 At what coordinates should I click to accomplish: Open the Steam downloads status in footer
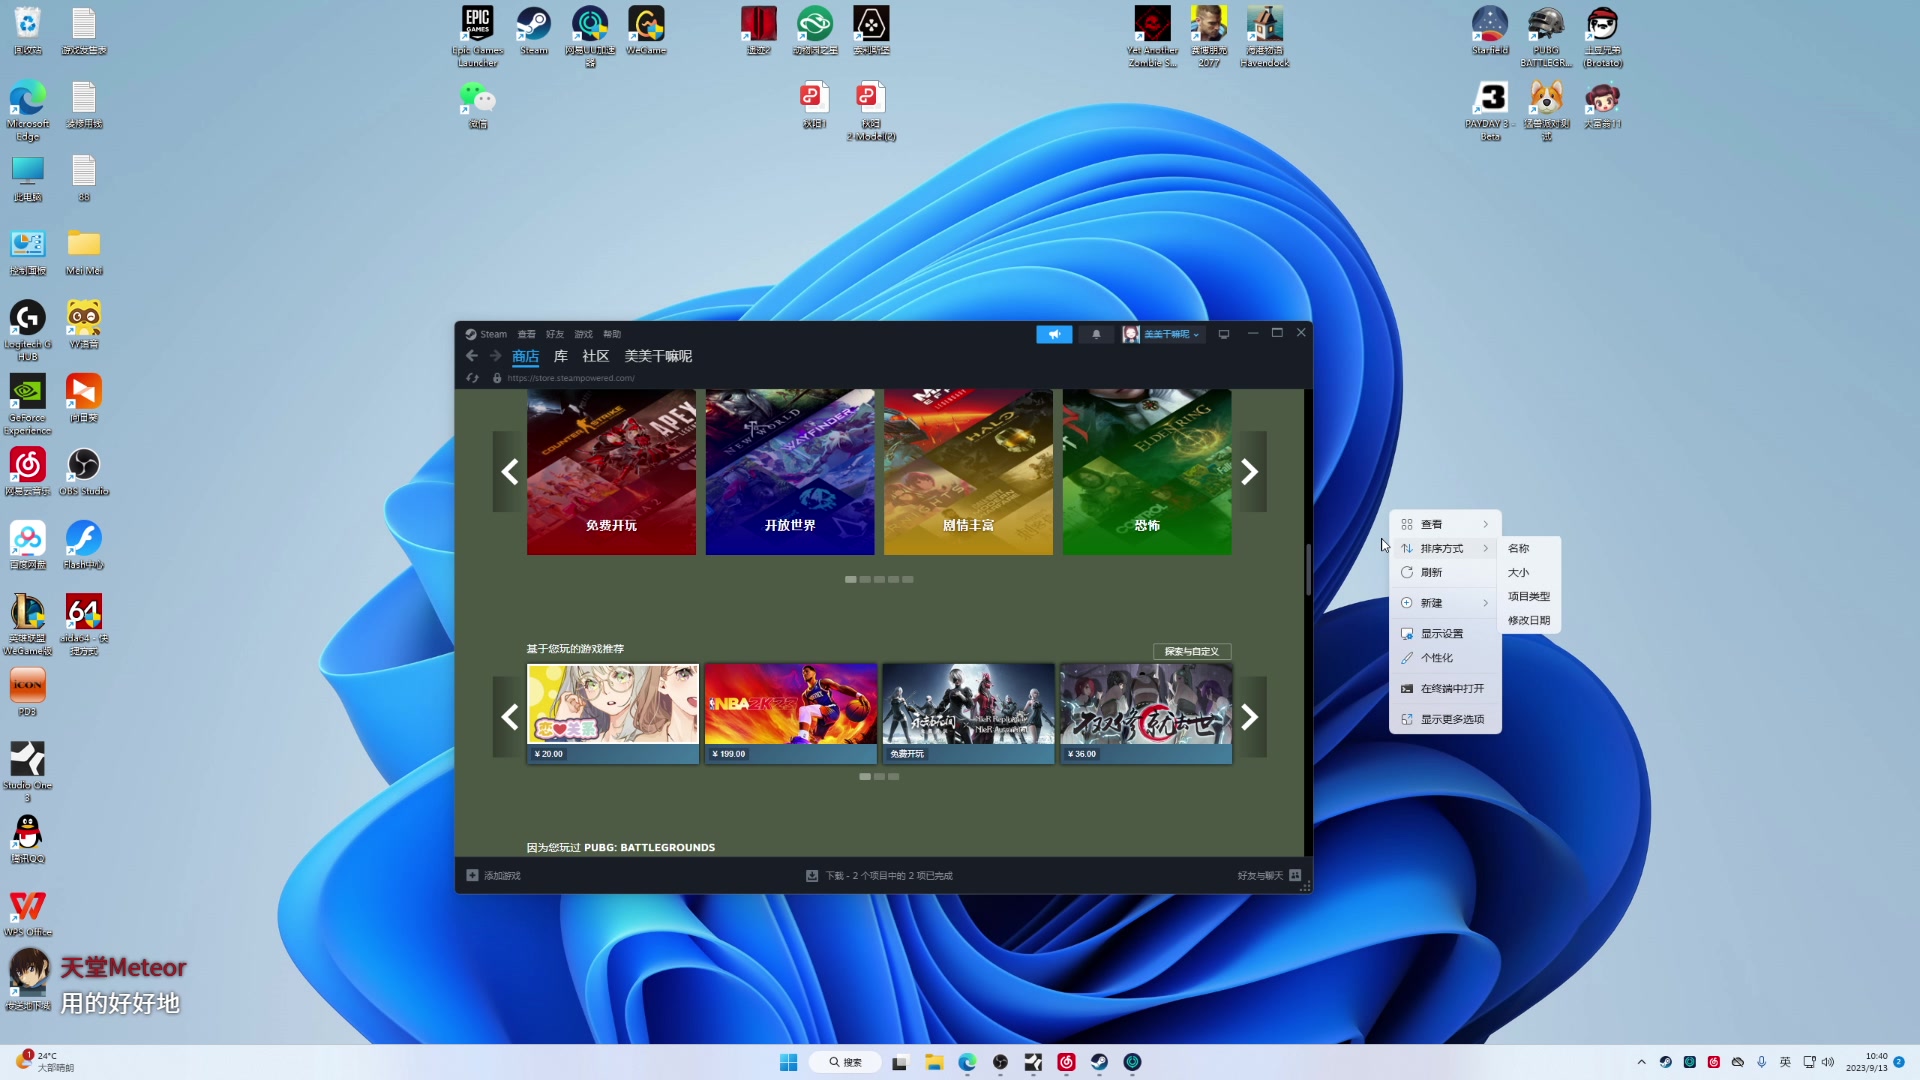tap(880, 875)
